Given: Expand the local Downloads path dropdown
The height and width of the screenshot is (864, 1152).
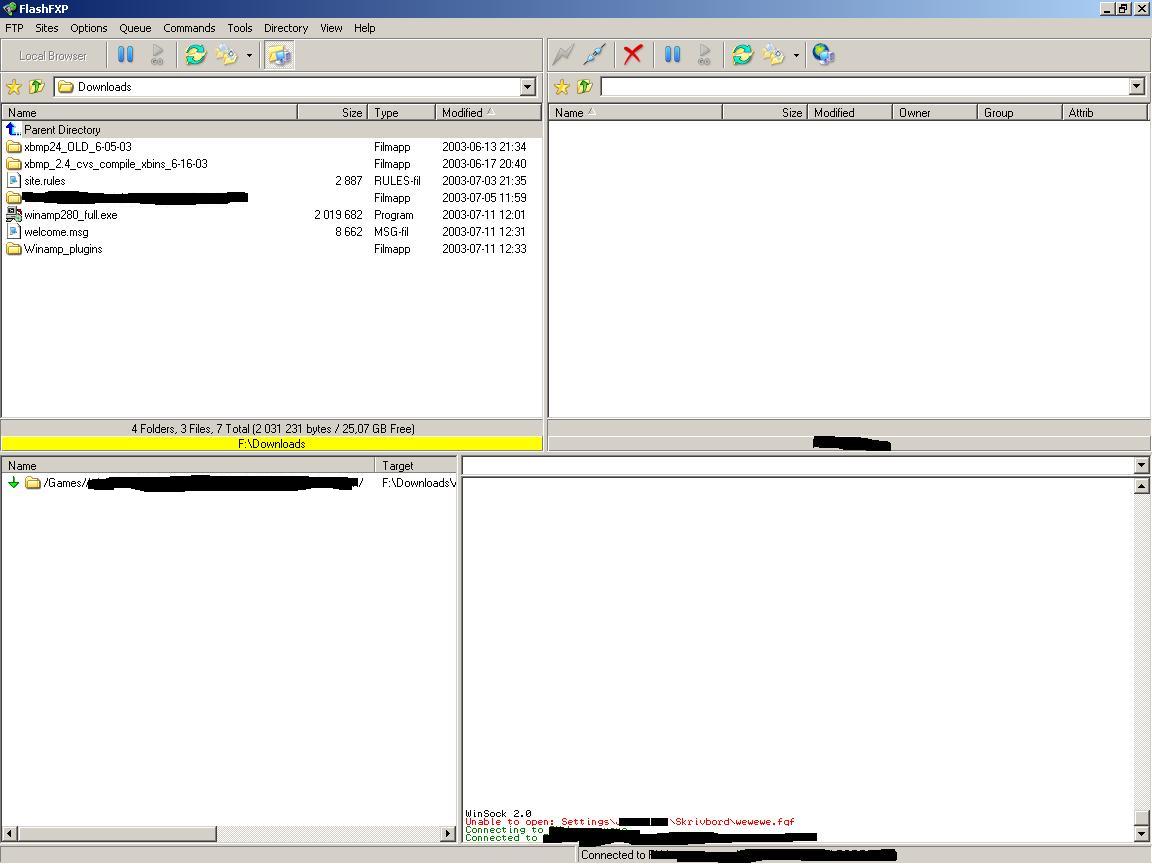Looking at the screenshot, I should tap(527, 87).
